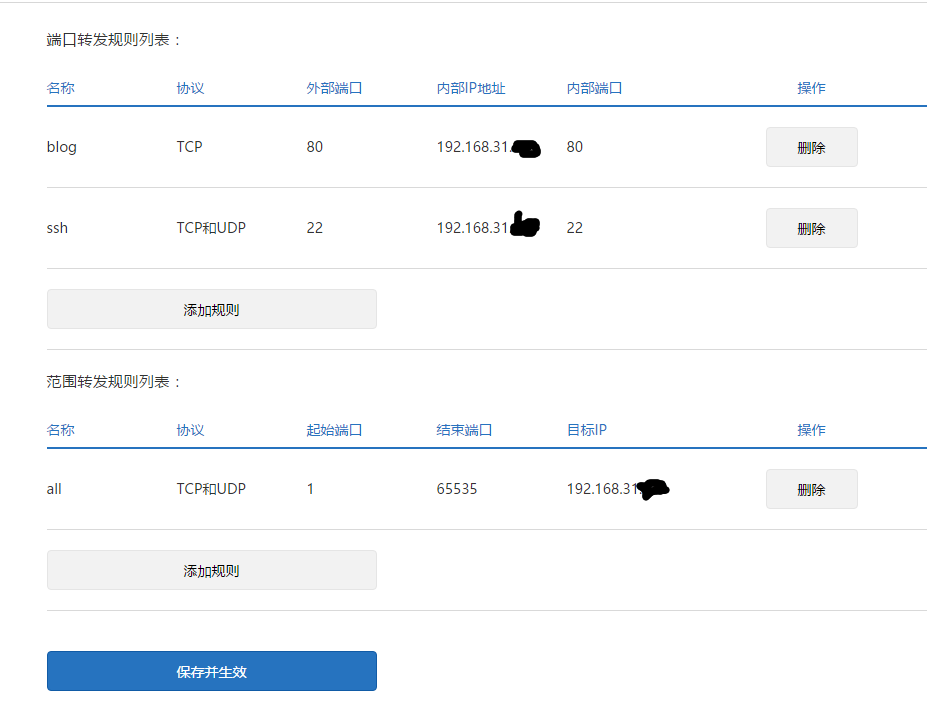The image size is (948, 720).
Task: Delete the ssh port forwarding rule
Action: 811,228
